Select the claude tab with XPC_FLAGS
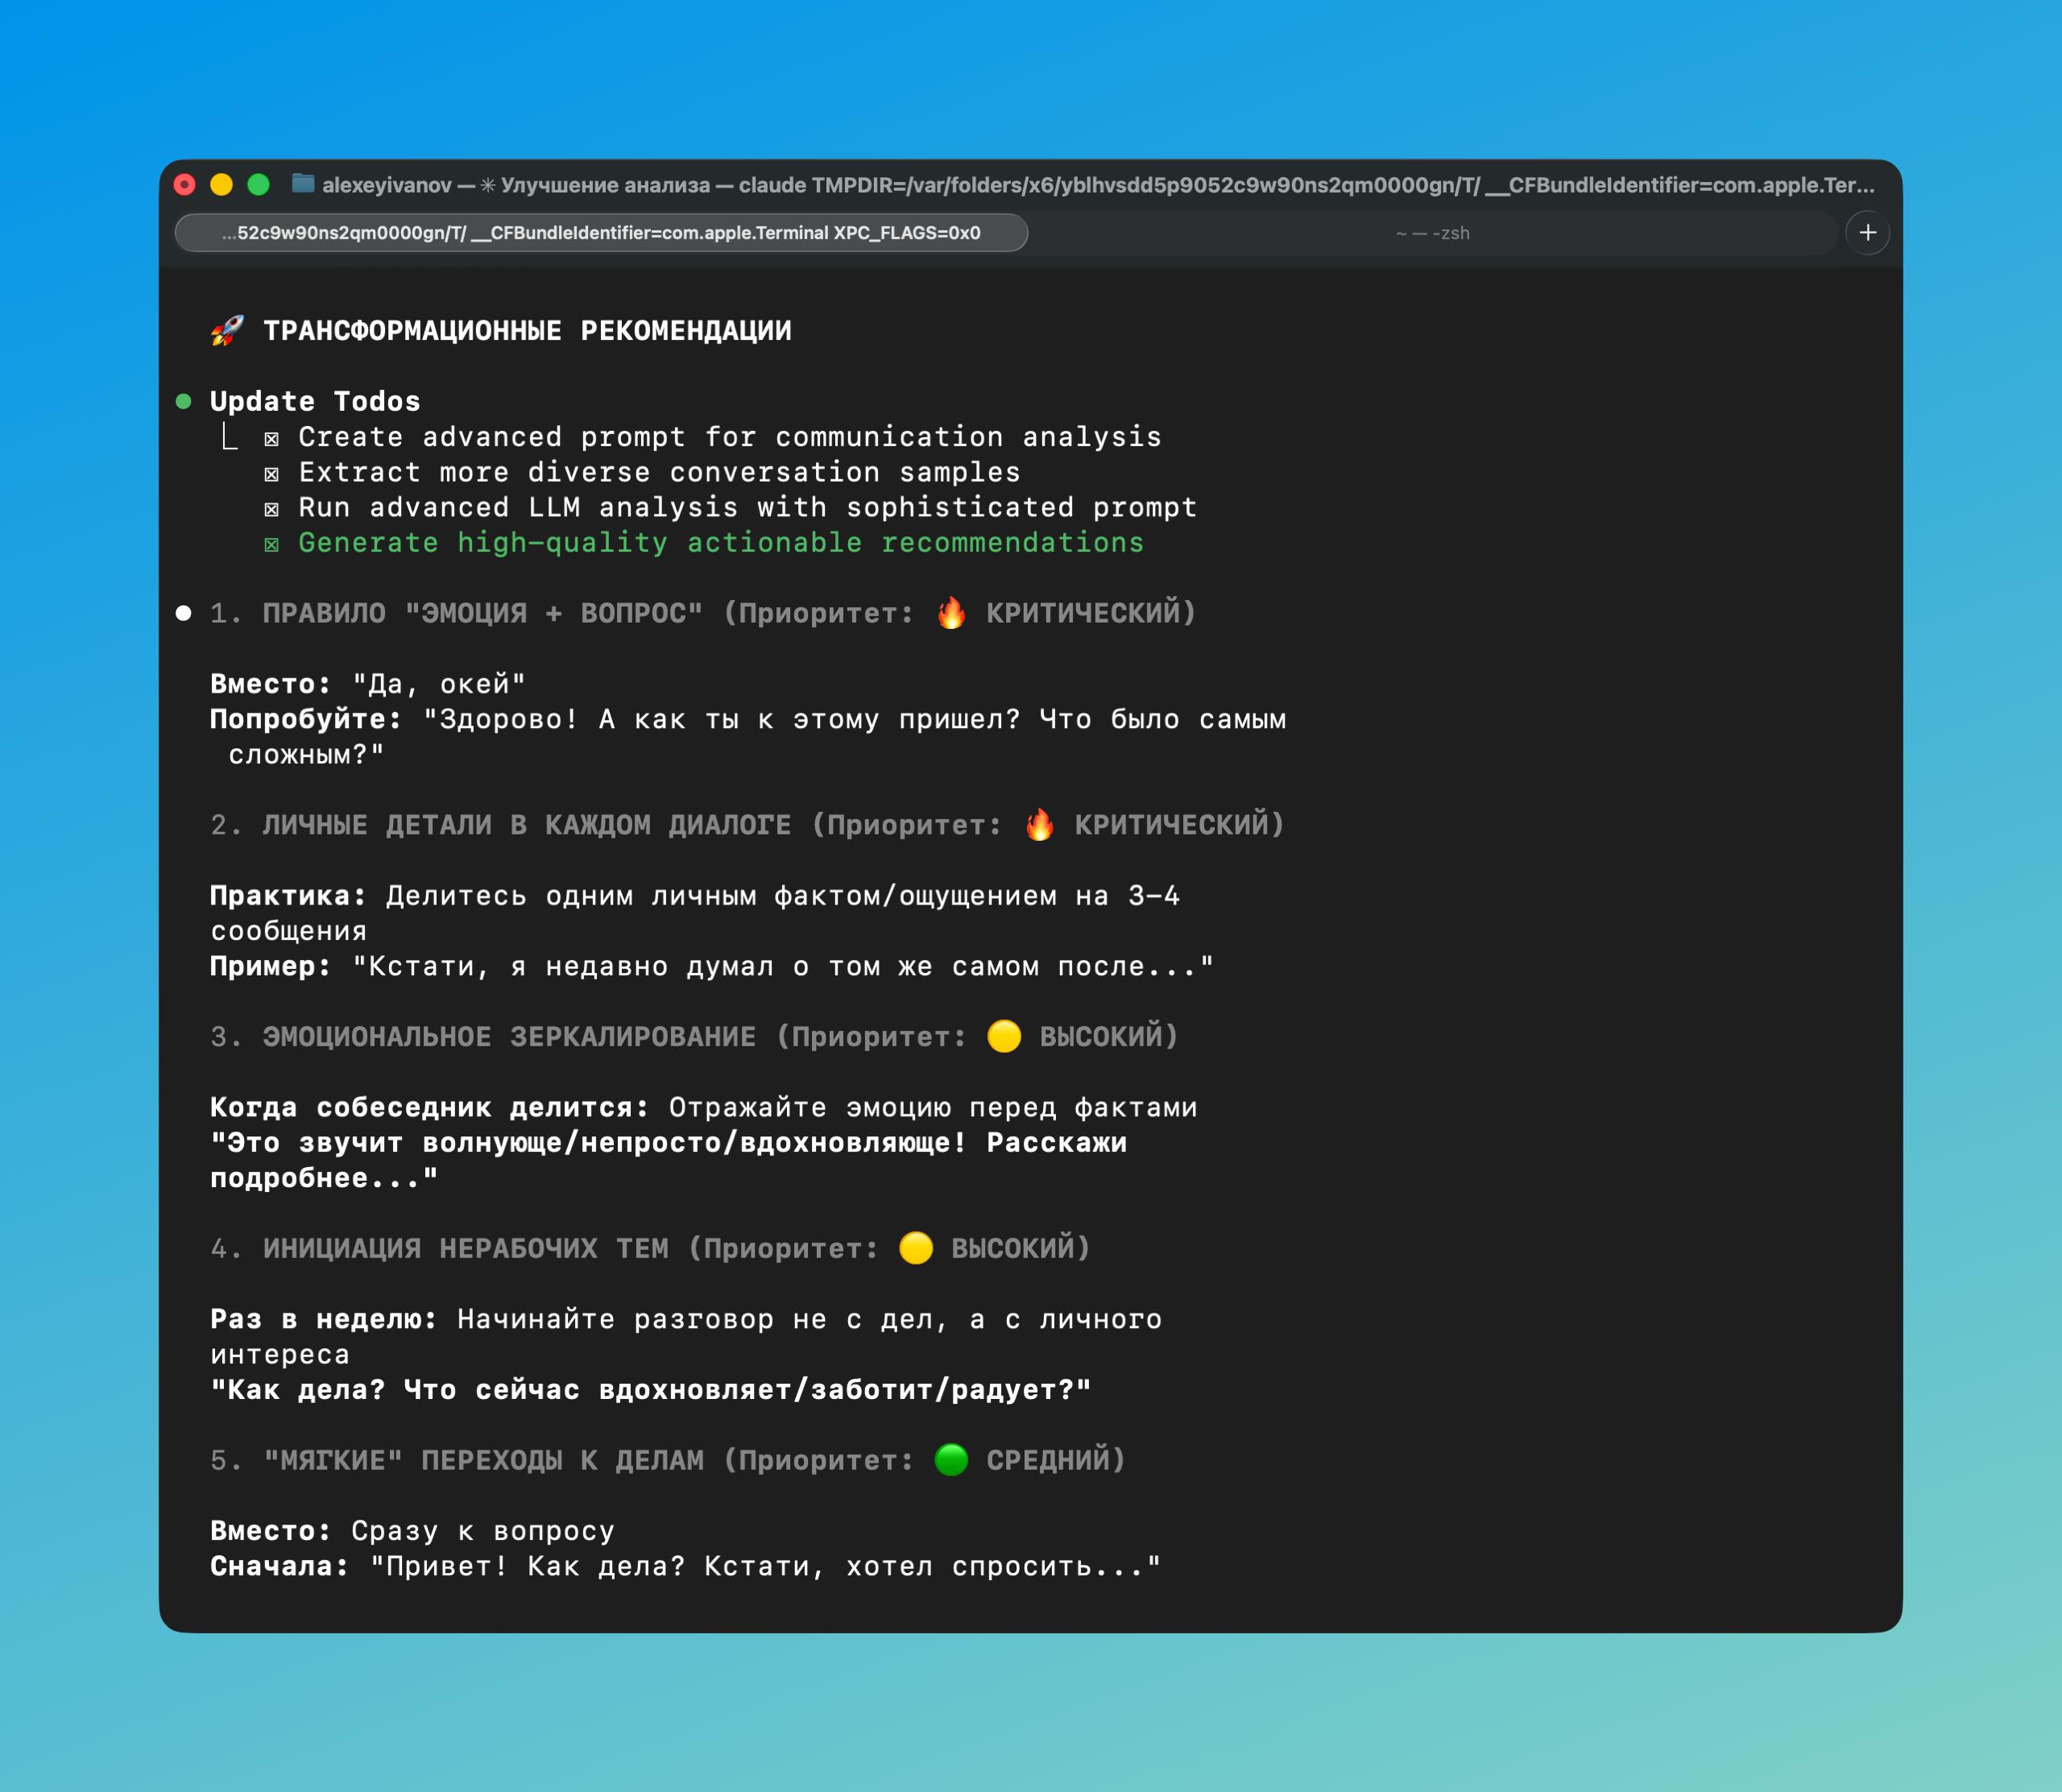 pyautogui.click(x=601, y=233)
